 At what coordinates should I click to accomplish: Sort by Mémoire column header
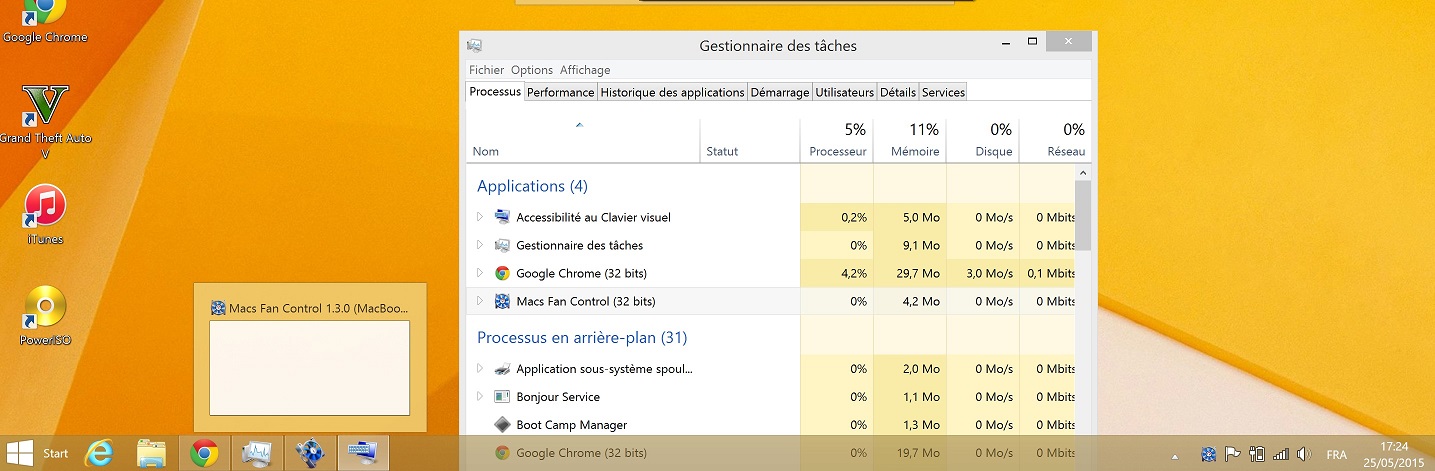click(x=910, y=140)
